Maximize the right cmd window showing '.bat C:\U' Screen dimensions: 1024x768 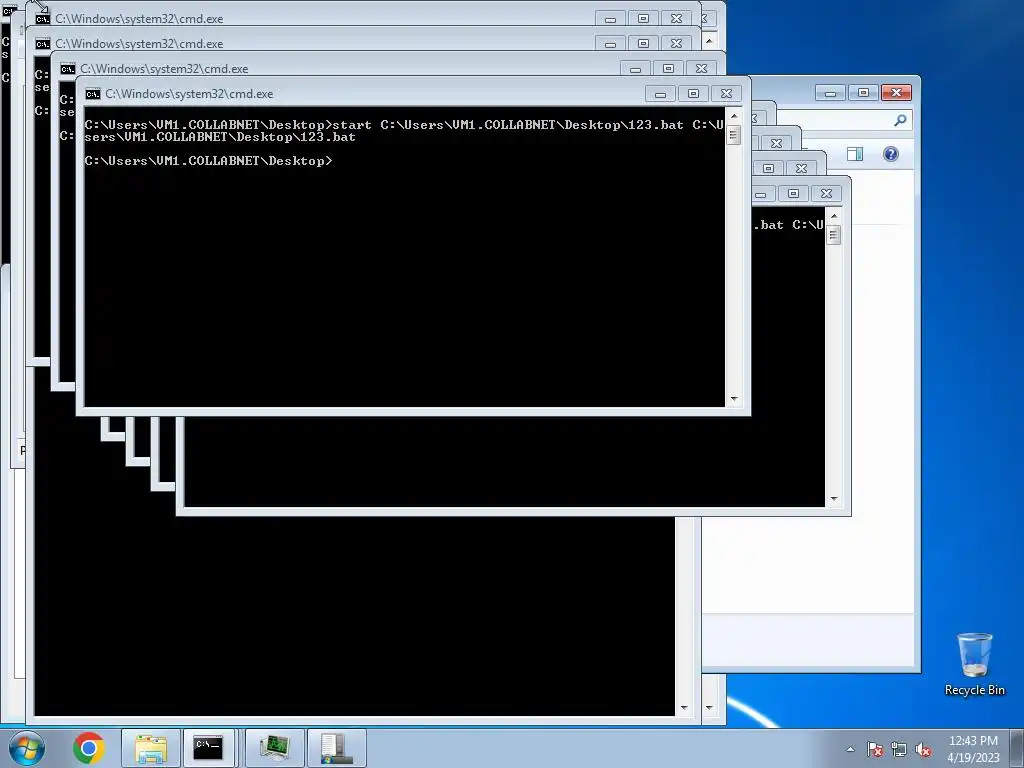coord(793,194)
